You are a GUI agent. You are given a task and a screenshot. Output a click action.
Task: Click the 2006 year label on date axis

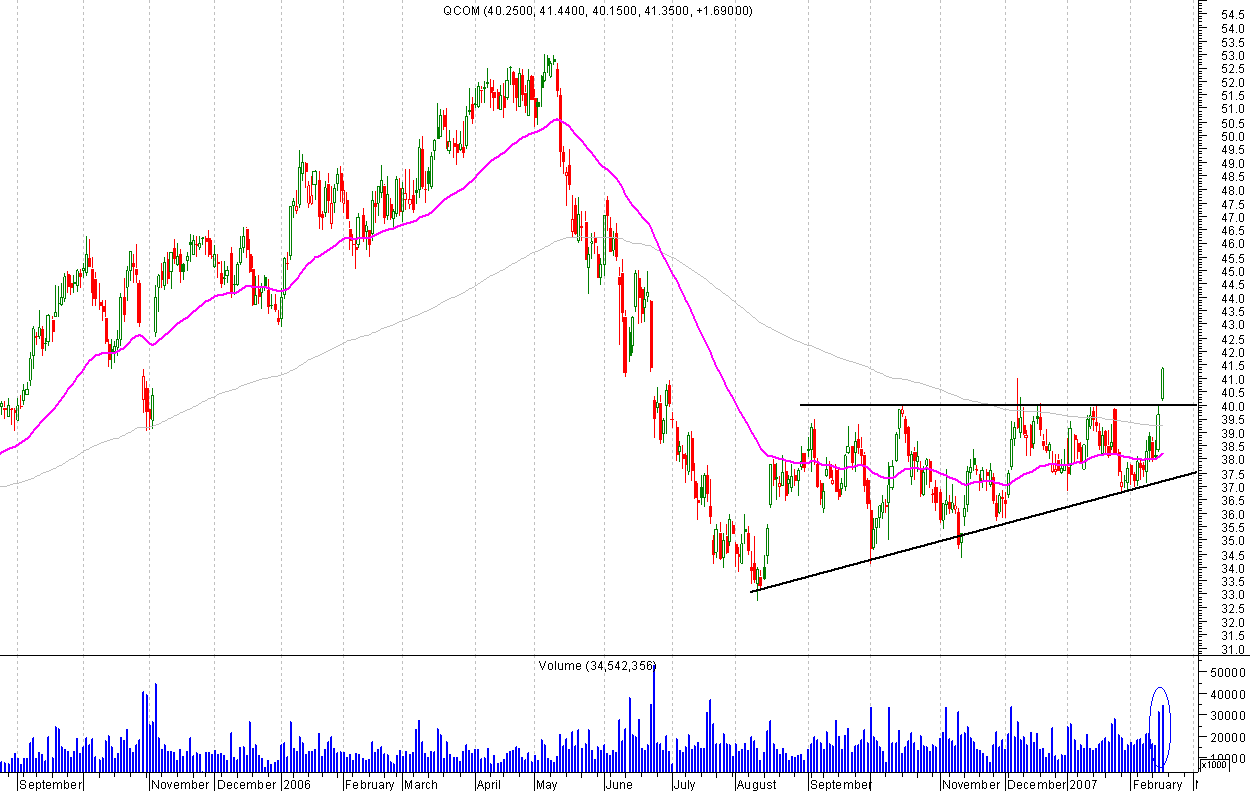coord(297,785)
